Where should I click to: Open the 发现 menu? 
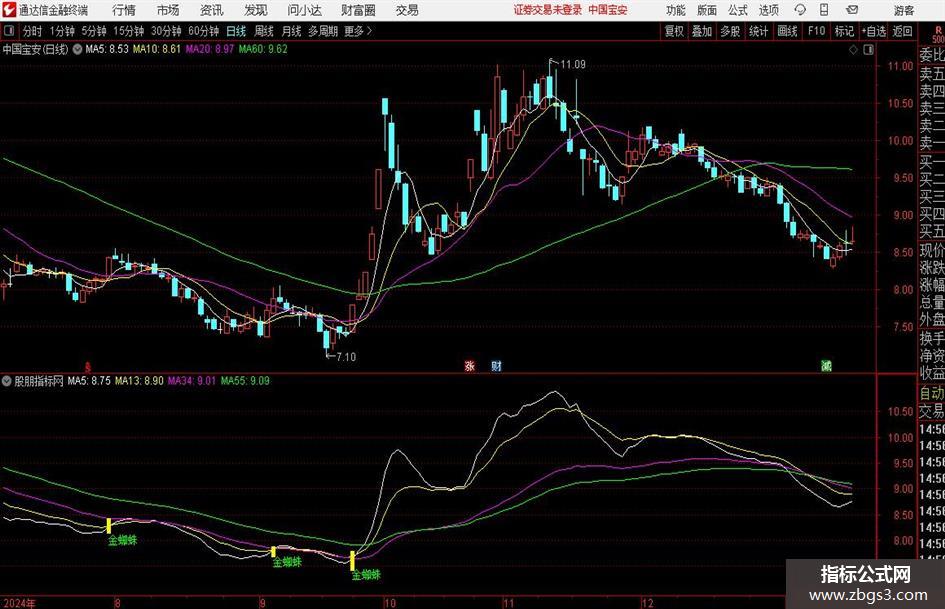(x=256, y=10)
